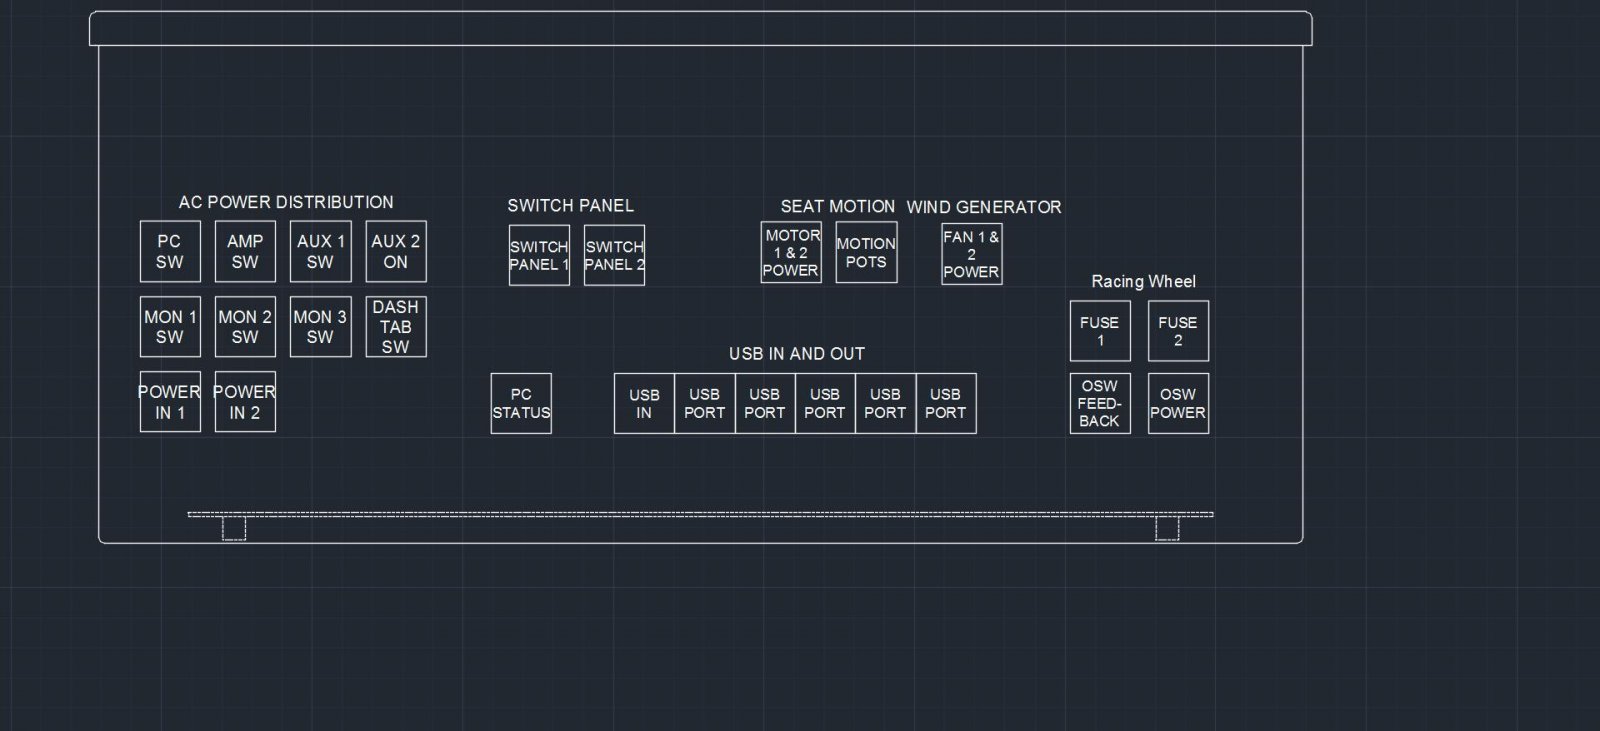This screenshot has width=1600, height=731.
Task: Select the MOTION POTS box
Action: pyautogui.click(x=866, y=252)
